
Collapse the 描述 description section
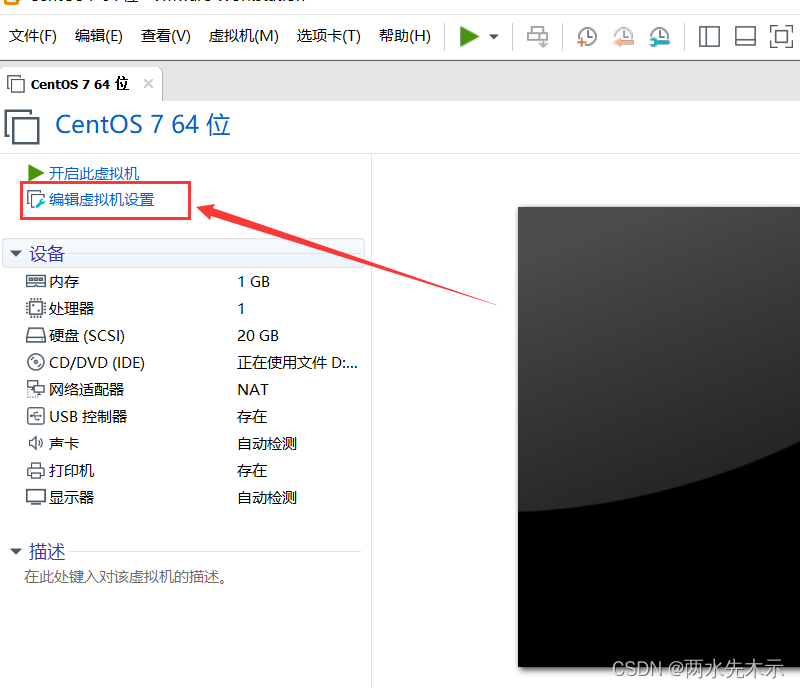[x=16, y=551]
